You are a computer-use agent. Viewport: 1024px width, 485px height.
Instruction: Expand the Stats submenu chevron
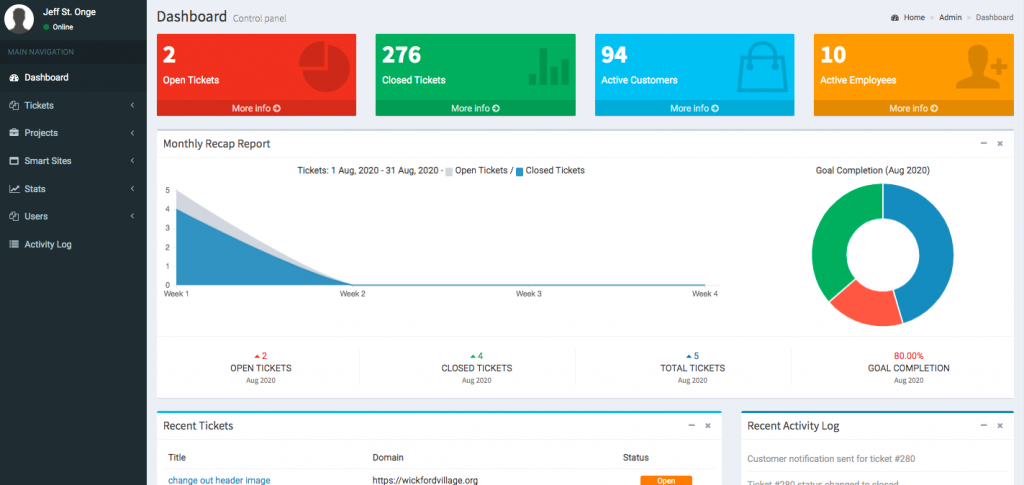pos(132,189)
